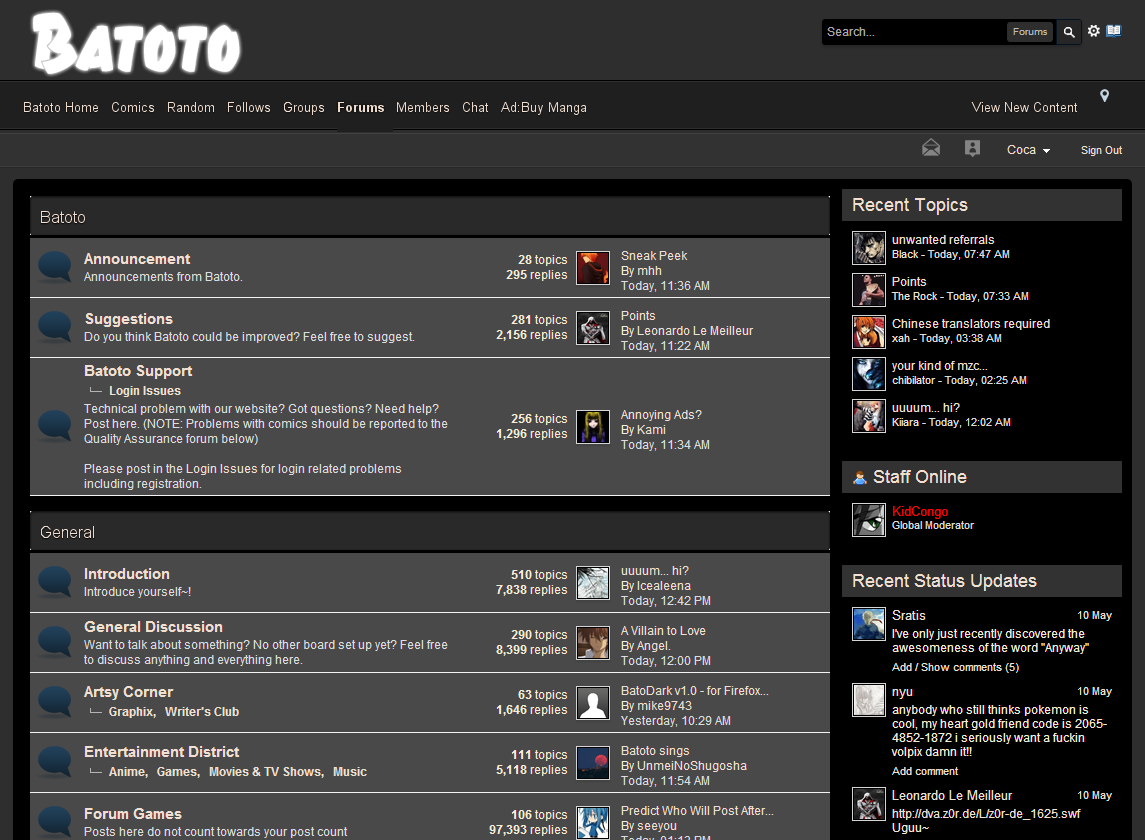Screen dimensions: 1145x840
Task: Open the Announcement forum link
Action: pyautogui.click(x=137, y=259)
